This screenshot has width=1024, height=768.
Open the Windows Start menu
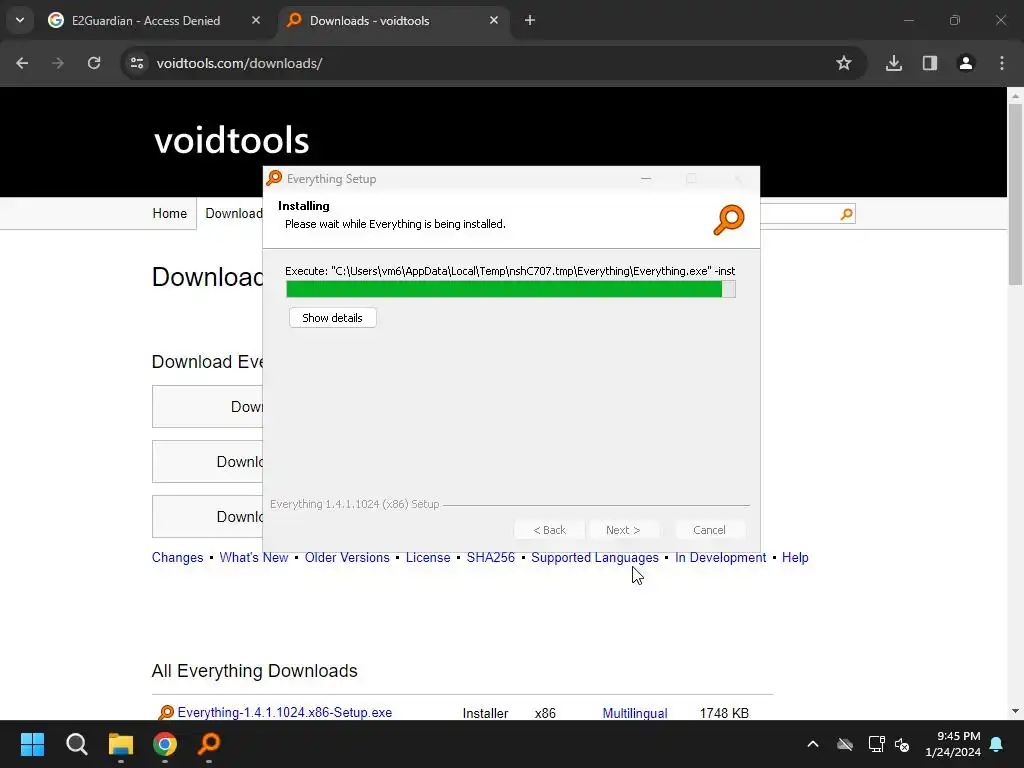coord(32,744)
